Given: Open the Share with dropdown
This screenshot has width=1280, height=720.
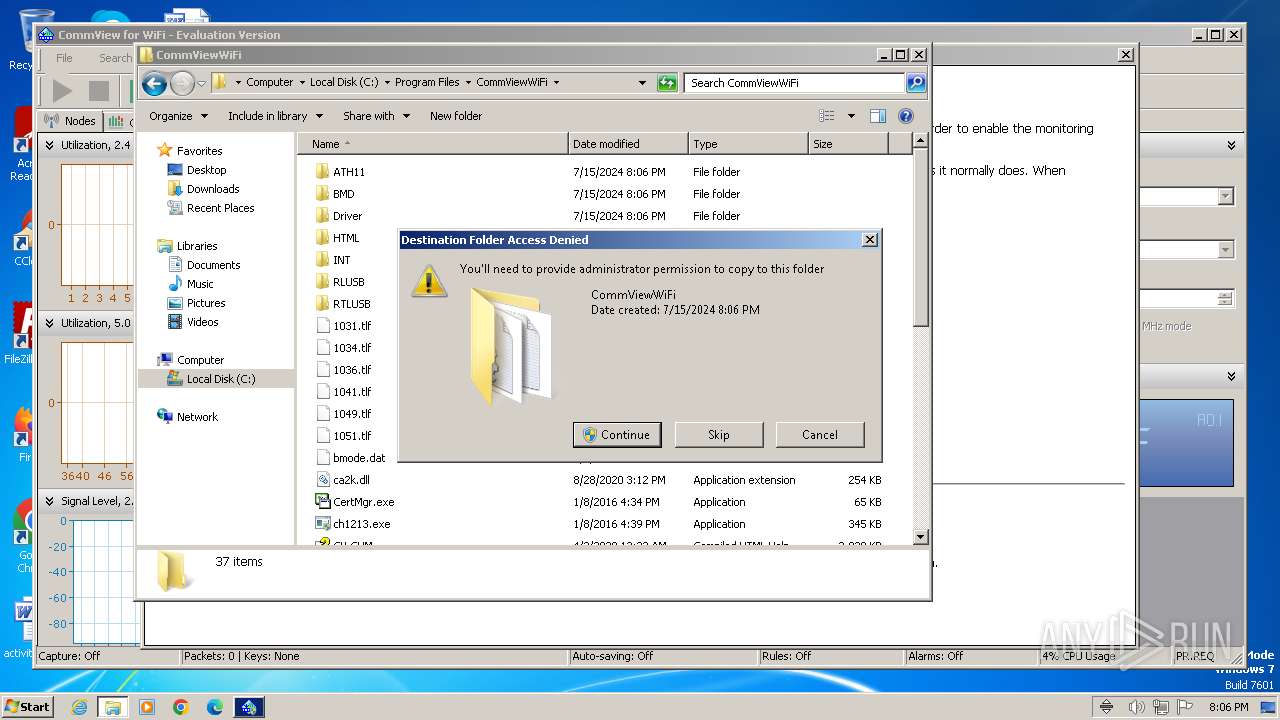Looking at the screenshot, I should pyautogui.click(x=376, y=116).
